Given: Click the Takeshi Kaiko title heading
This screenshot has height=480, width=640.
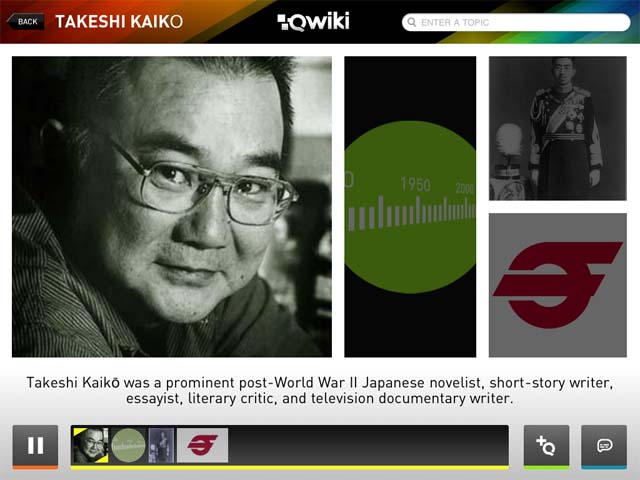Looking at the screenshot, I should 119,22.
